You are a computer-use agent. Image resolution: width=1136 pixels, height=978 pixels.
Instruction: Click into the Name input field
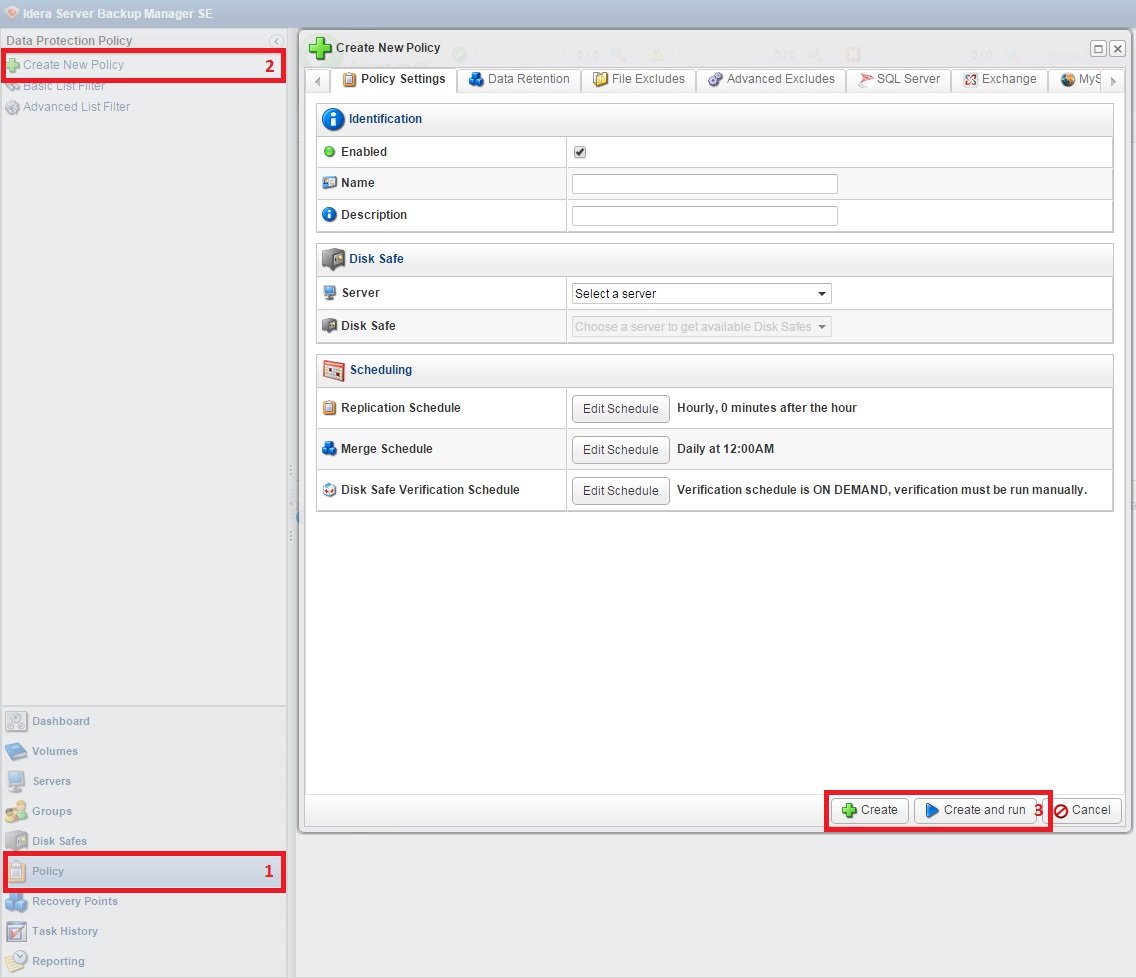coord(704,184)
